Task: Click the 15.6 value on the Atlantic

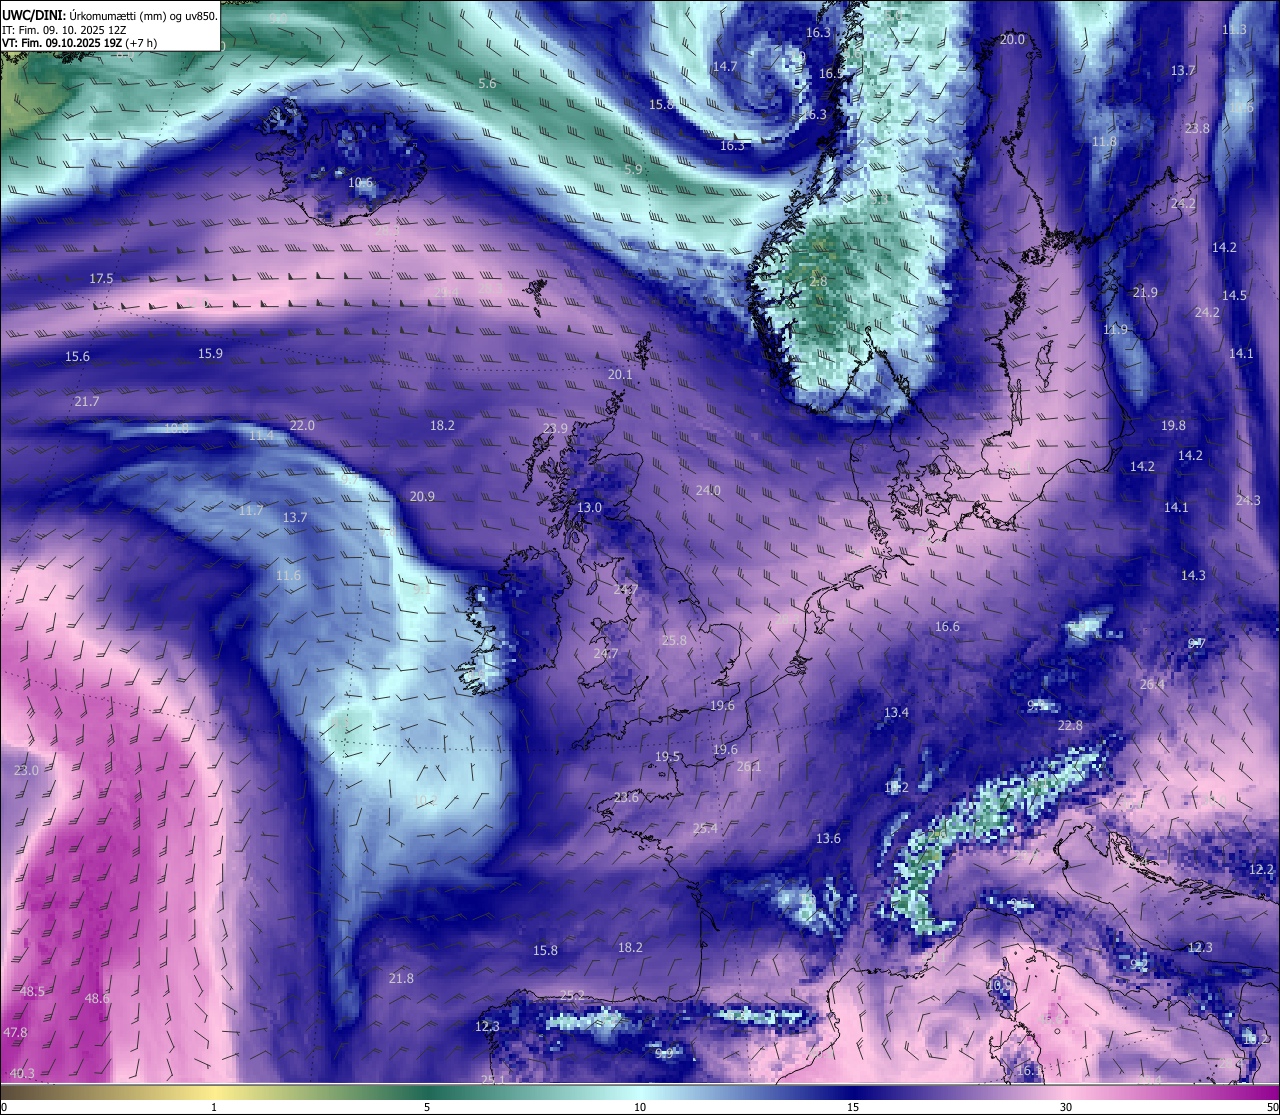Action: (x=77, y=357)
